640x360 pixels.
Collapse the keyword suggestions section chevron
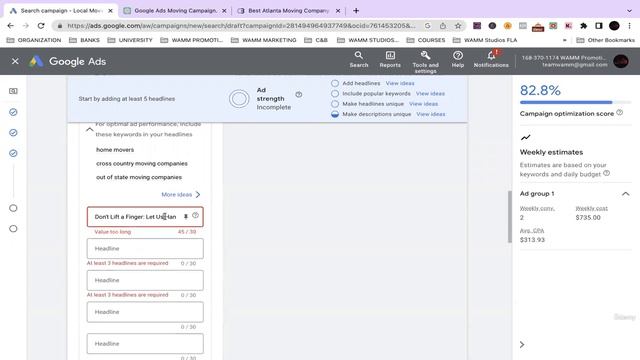point(89,129)
